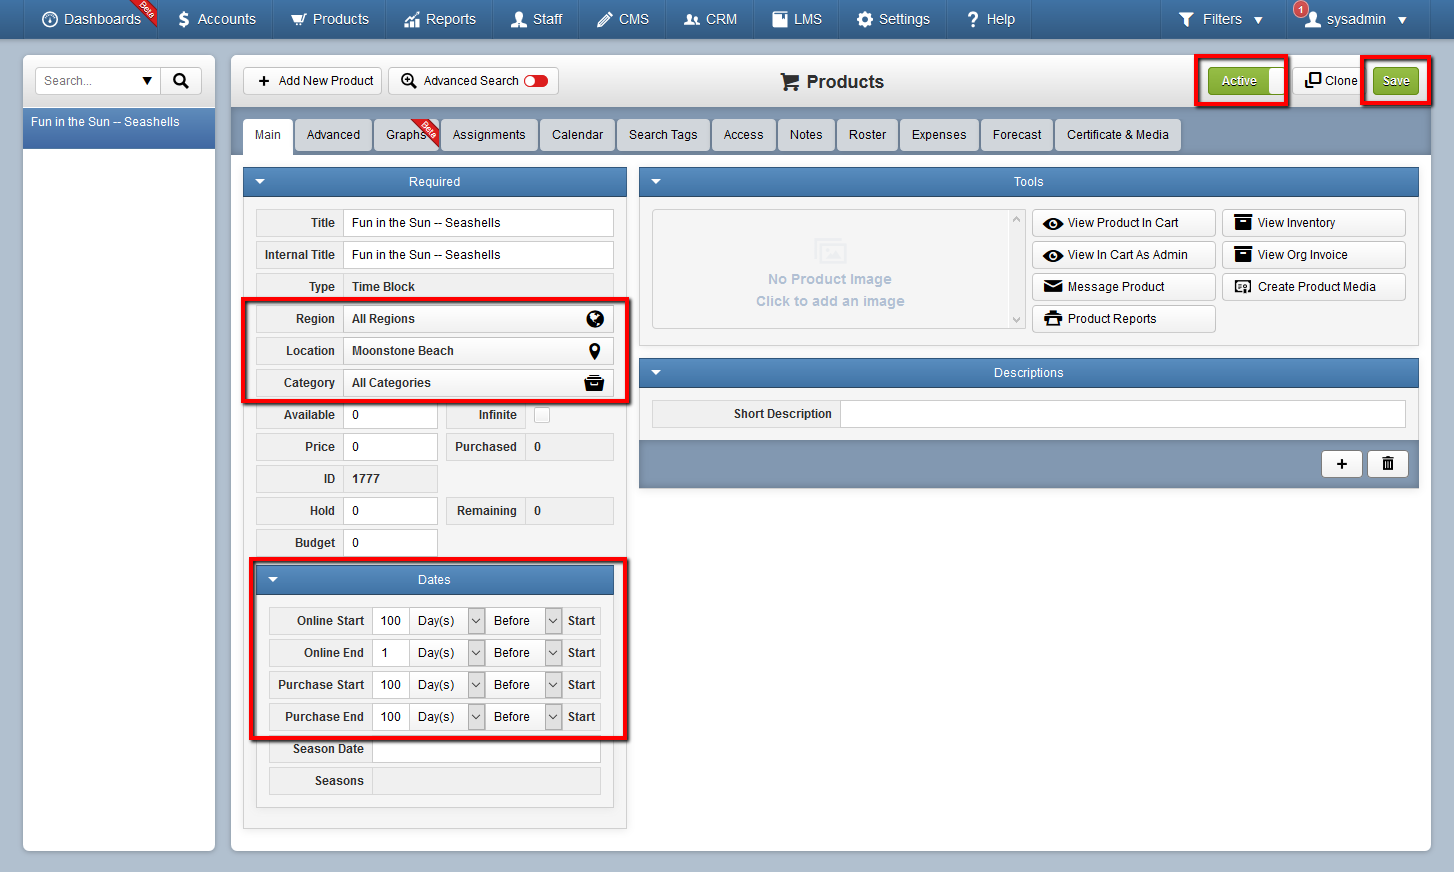Image resolution: width=1454 pixels, height=872 pixels.
Task: Open the Dashboards menu
Action: click(92, 19)
